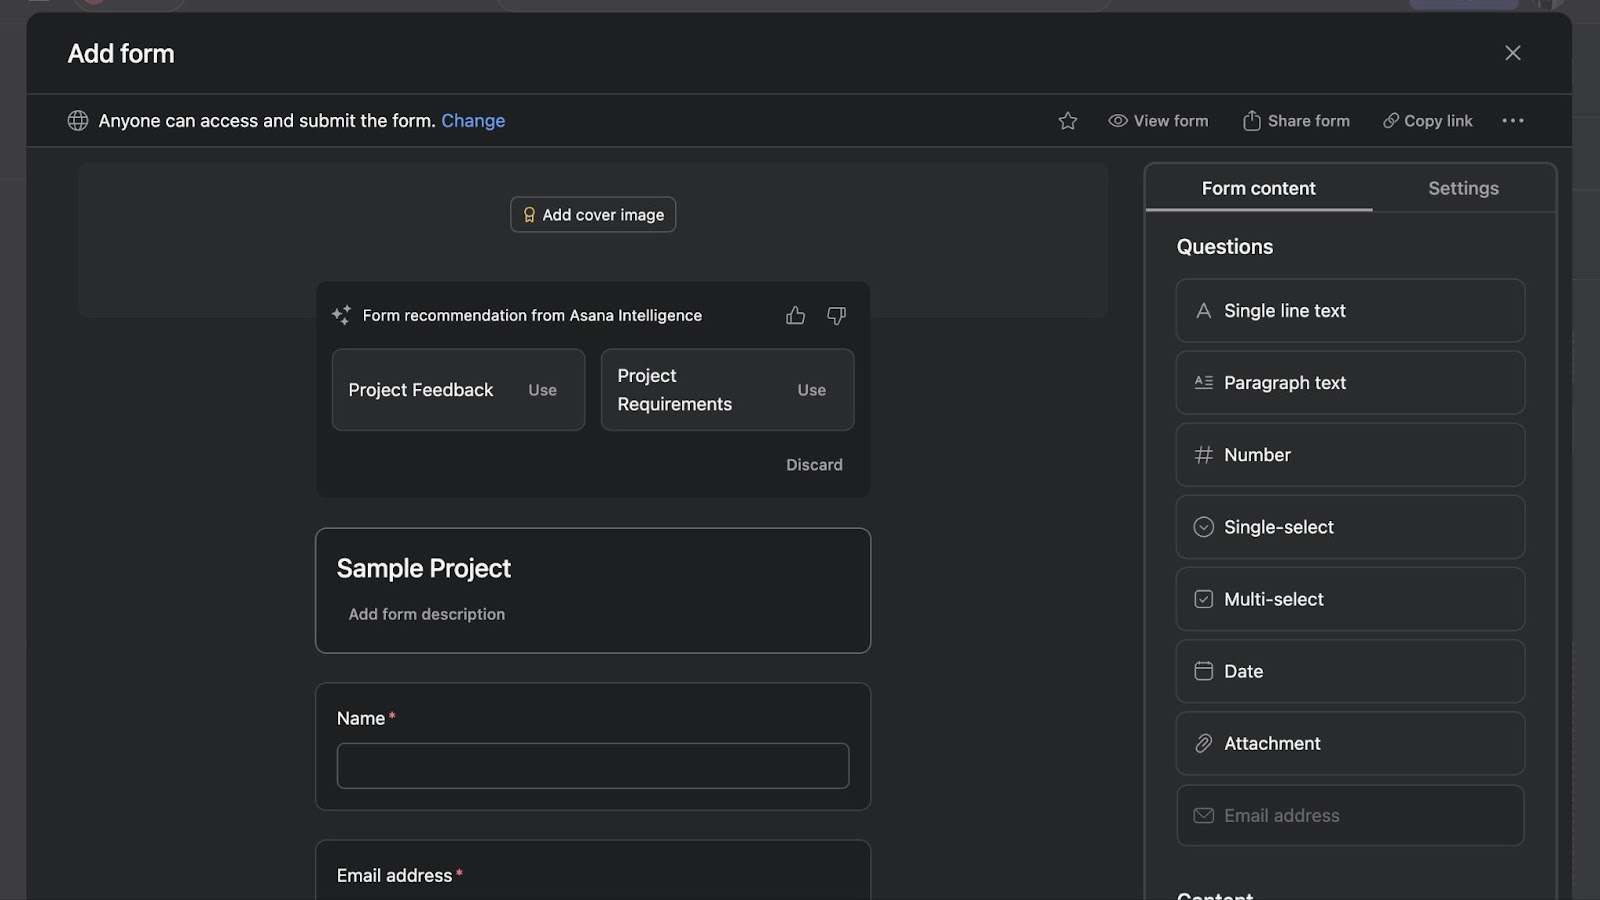Add cover image to the form
The image size is (1600, 900).
point(593,215)
